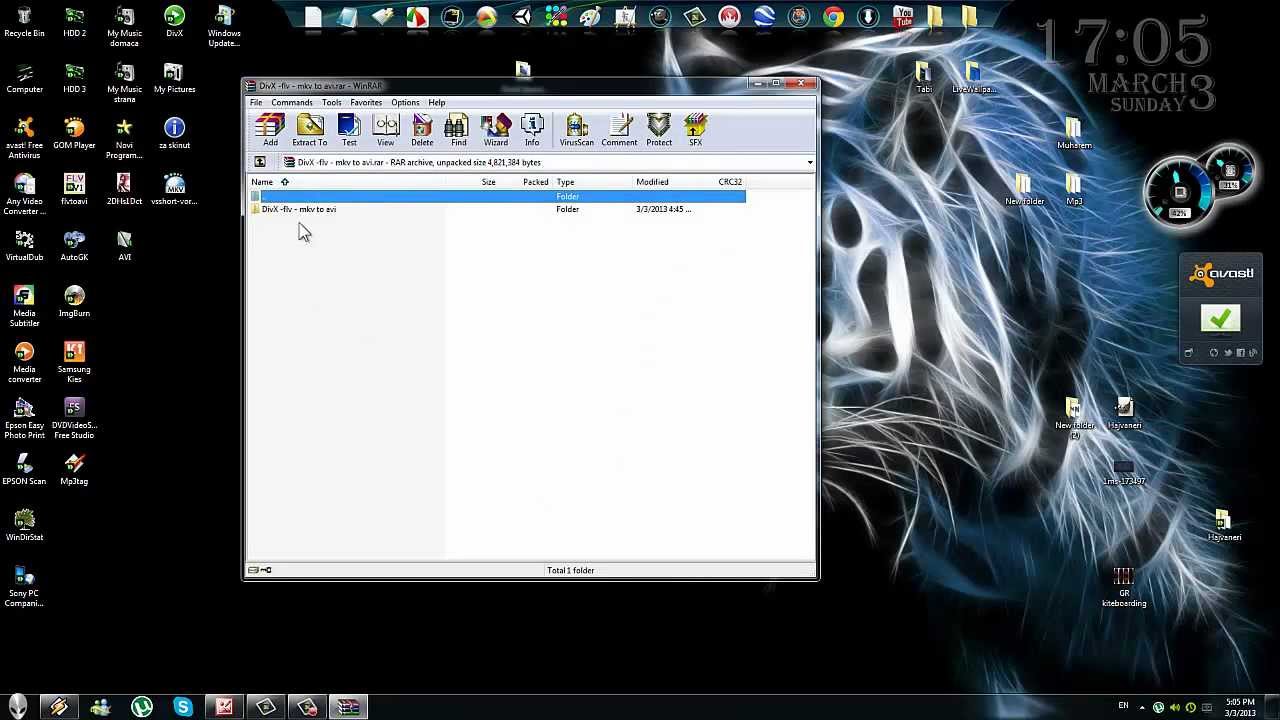Click the Protect toolbar icon

[x=659, y=130]
